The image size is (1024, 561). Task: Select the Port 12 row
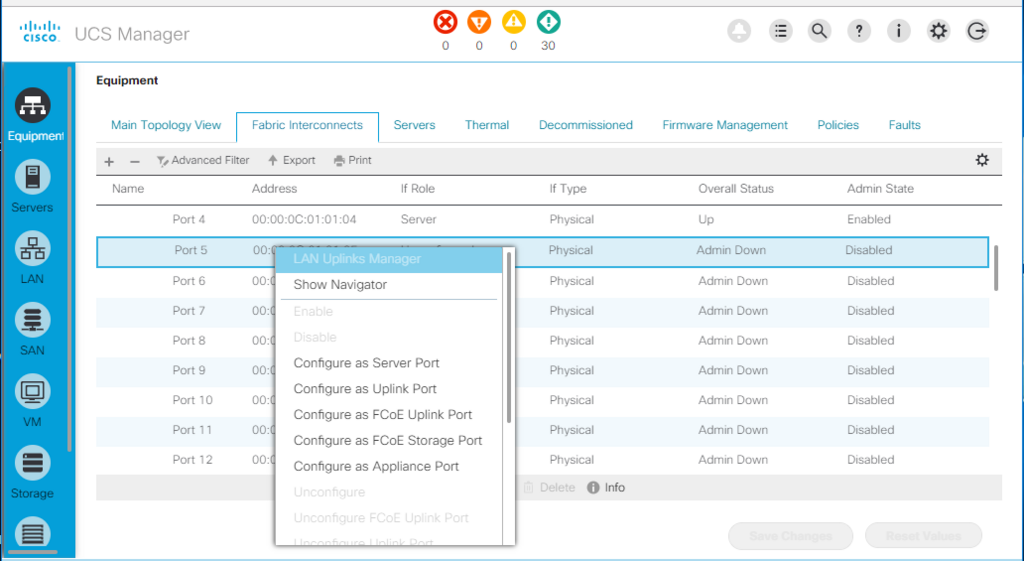coord(543,460)
